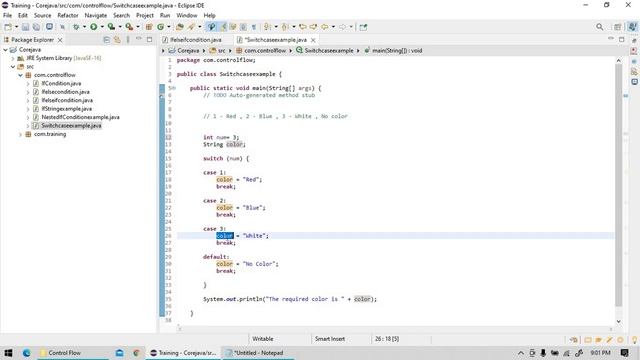Click scroll down arrow of editor
Image resolution: width=640 pixels, height=360 pixels.
(x=618, y=322)
